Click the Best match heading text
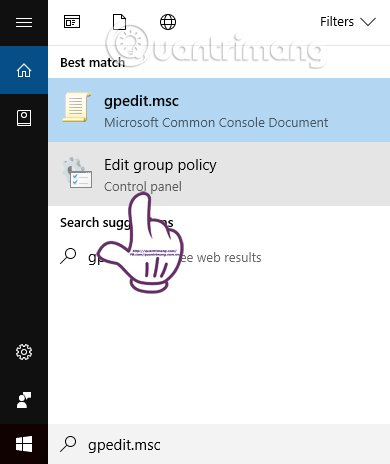This screenshot has height=464, width=390. pyautogui.click(x=93, y=63)
